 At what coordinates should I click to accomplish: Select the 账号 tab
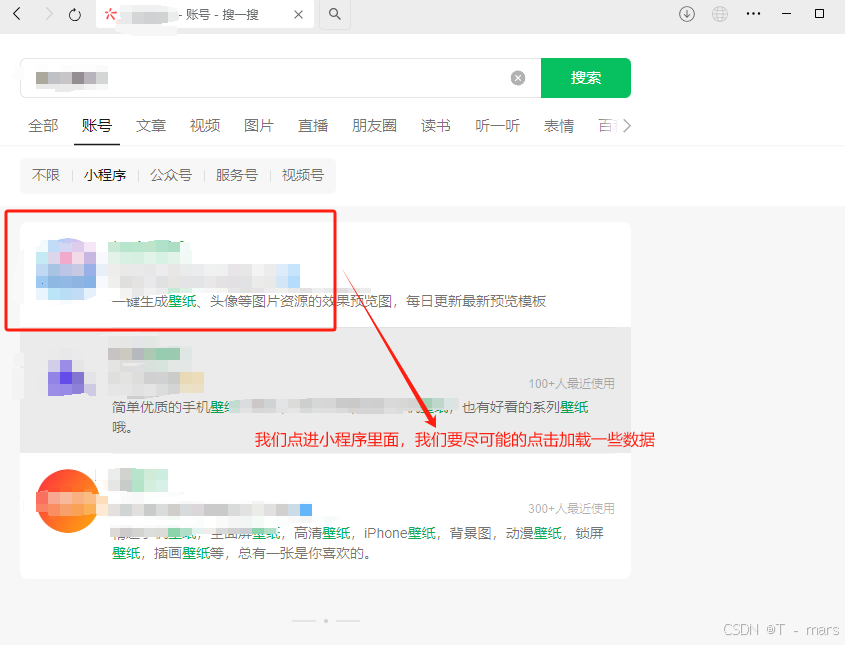[x=97, y=126]
